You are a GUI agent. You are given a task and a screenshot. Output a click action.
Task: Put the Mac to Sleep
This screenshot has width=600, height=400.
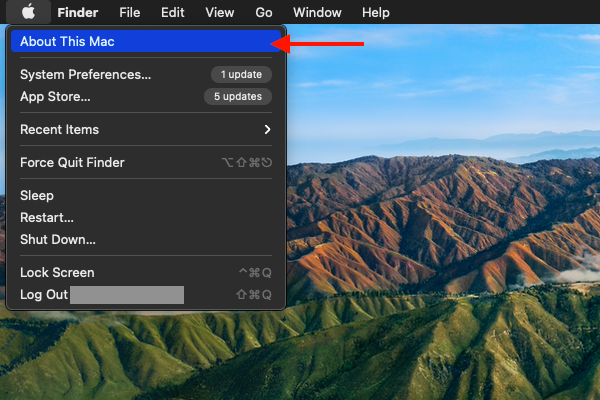(146, 196)
